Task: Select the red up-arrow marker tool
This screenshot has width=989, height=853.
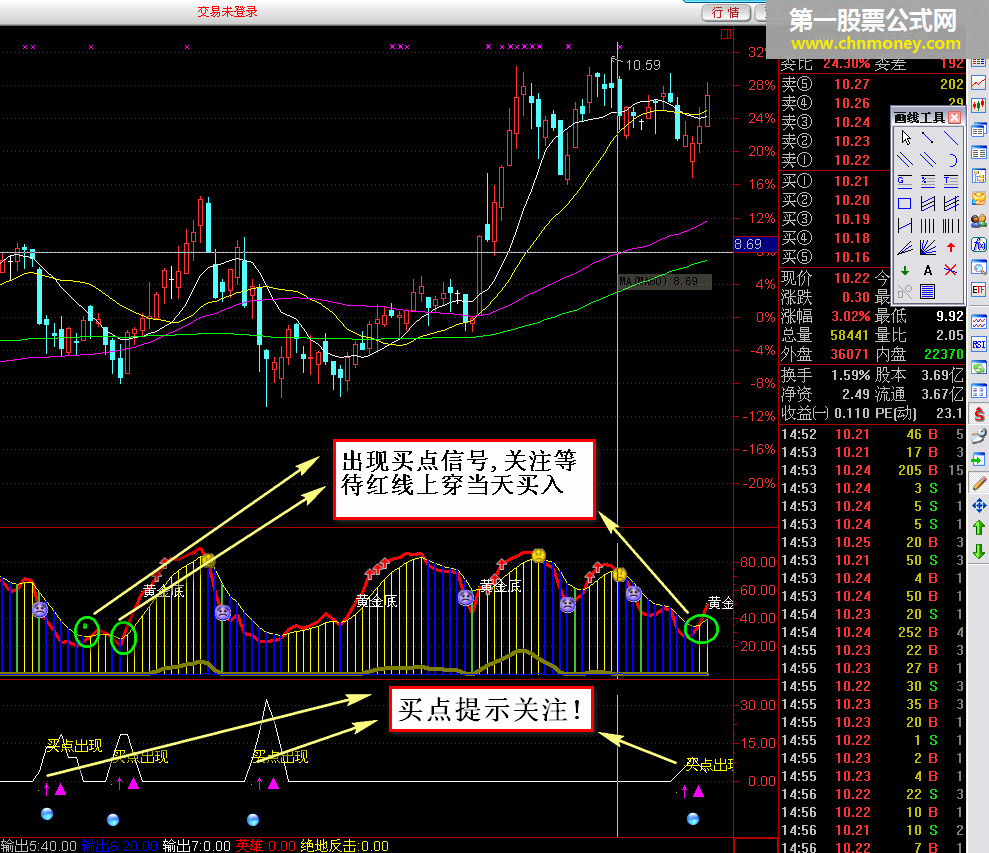Action: (x=951, y=247)
